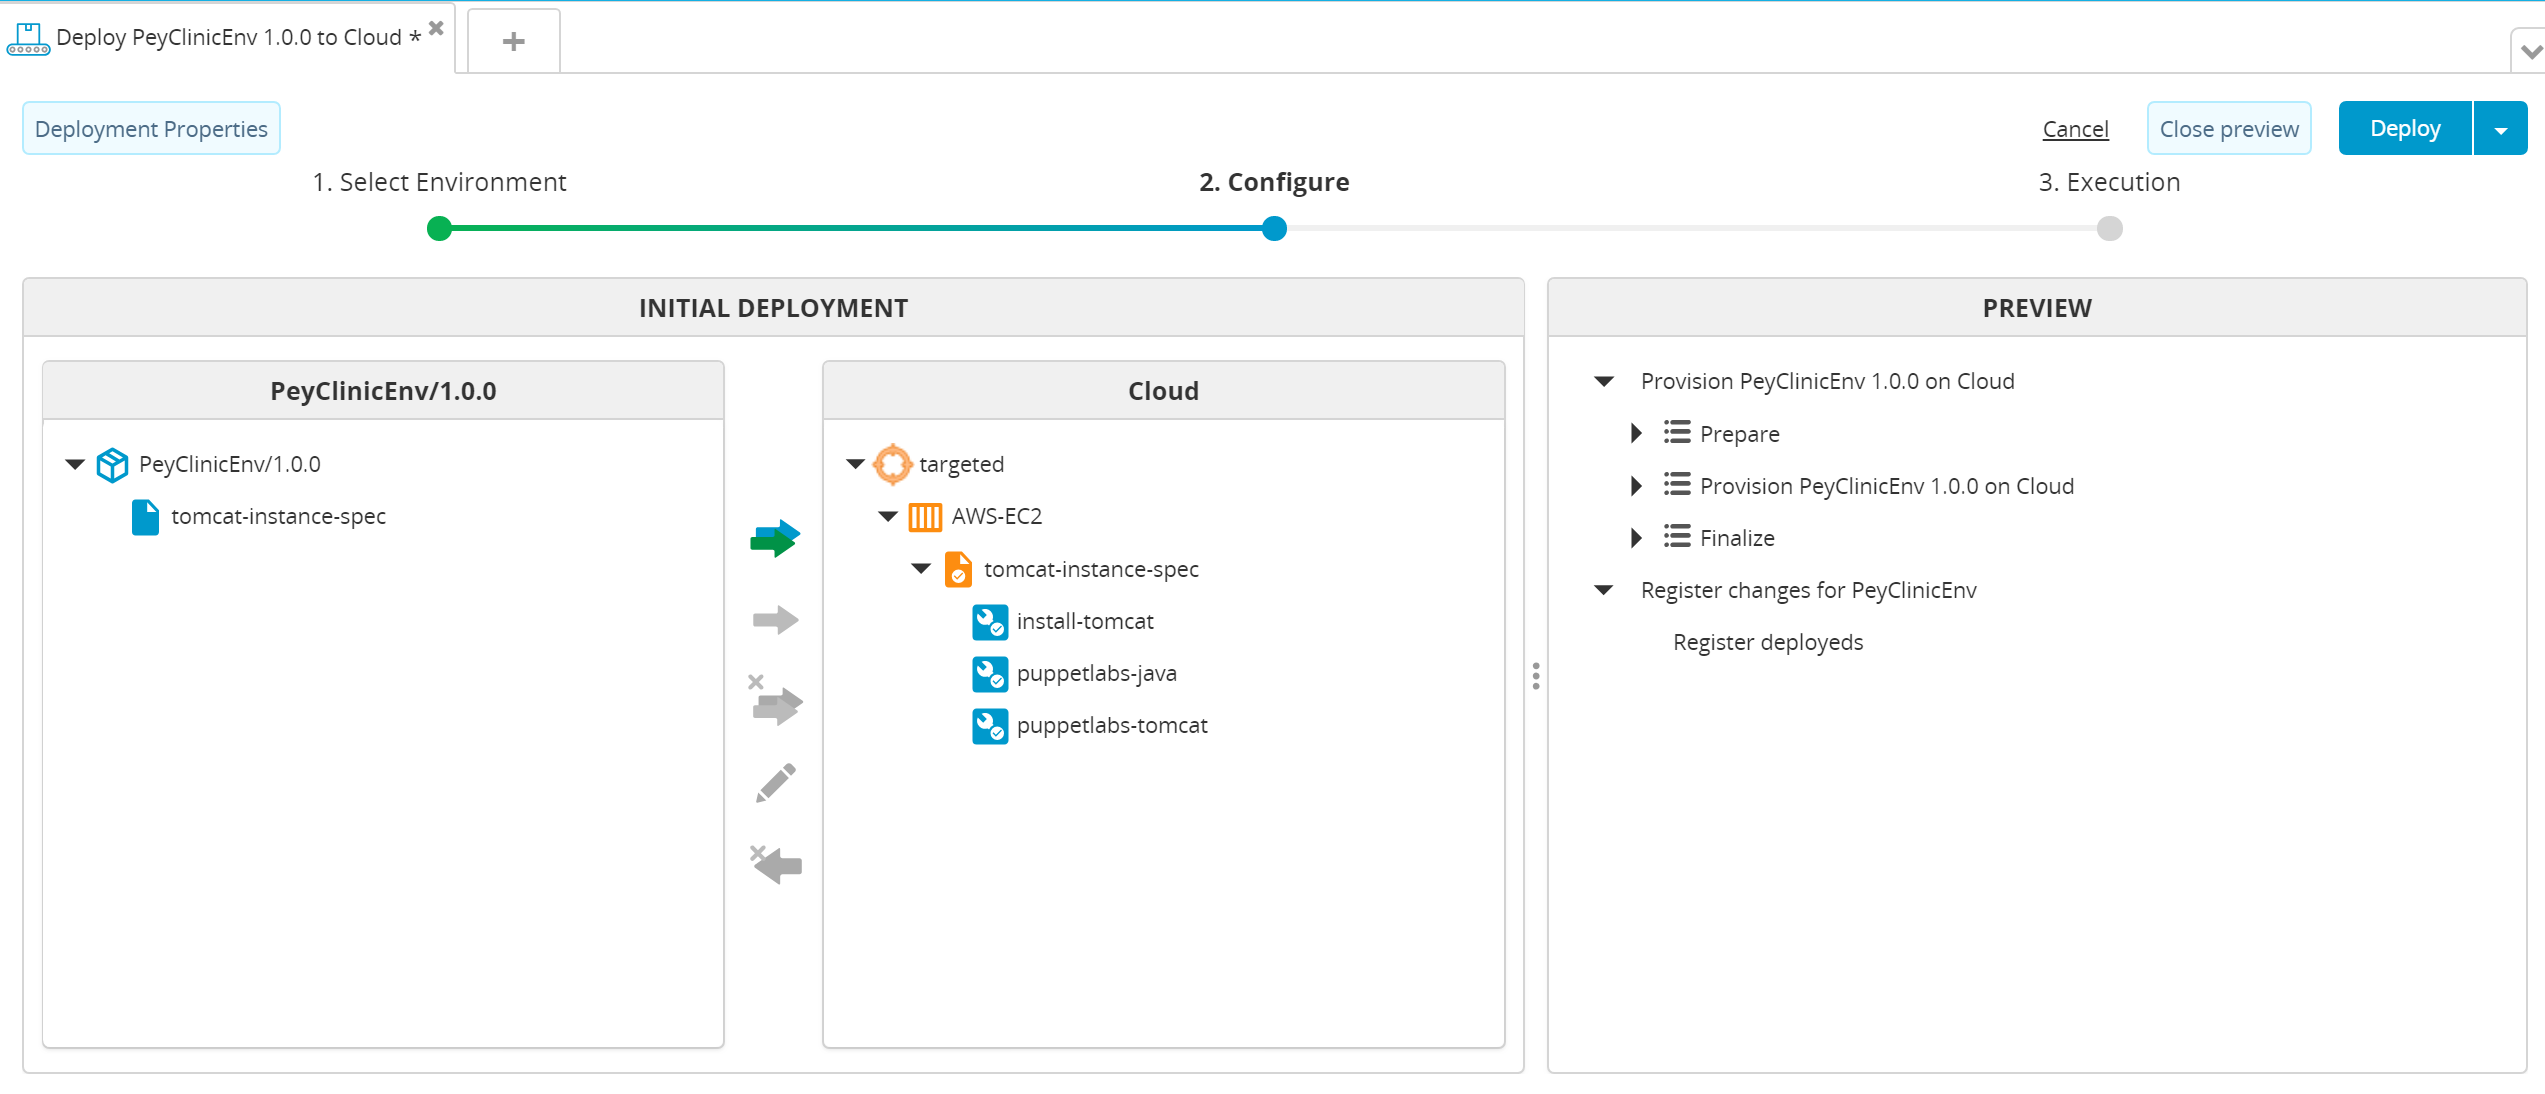Click the install-tomcat wrench icon

(x=990, y=622)
